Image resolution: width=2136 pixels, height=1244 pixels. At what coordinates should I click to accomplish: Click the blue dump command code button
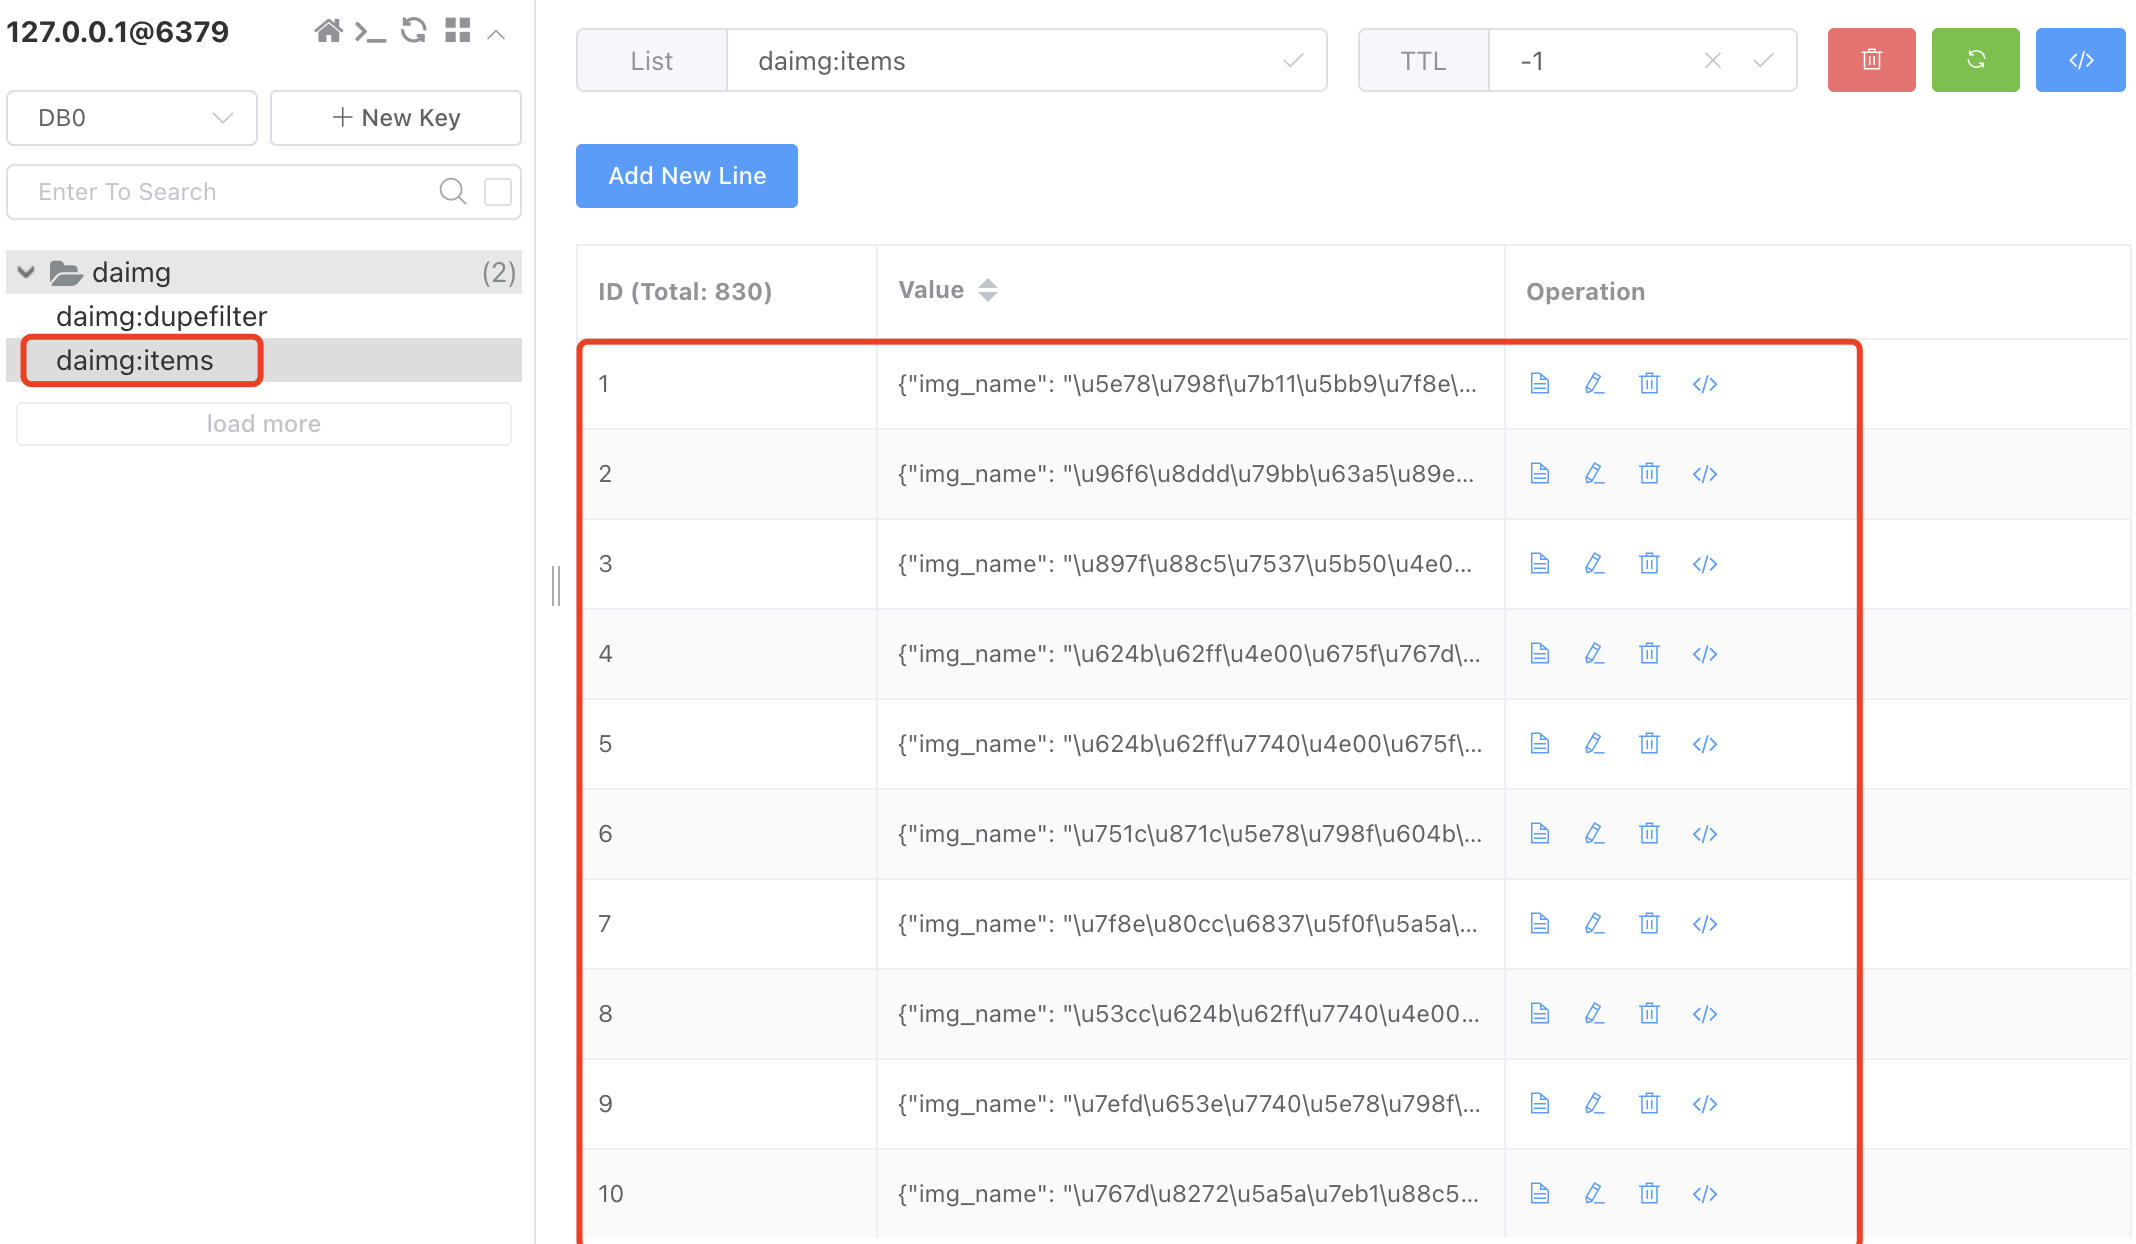coord(2080,60)
